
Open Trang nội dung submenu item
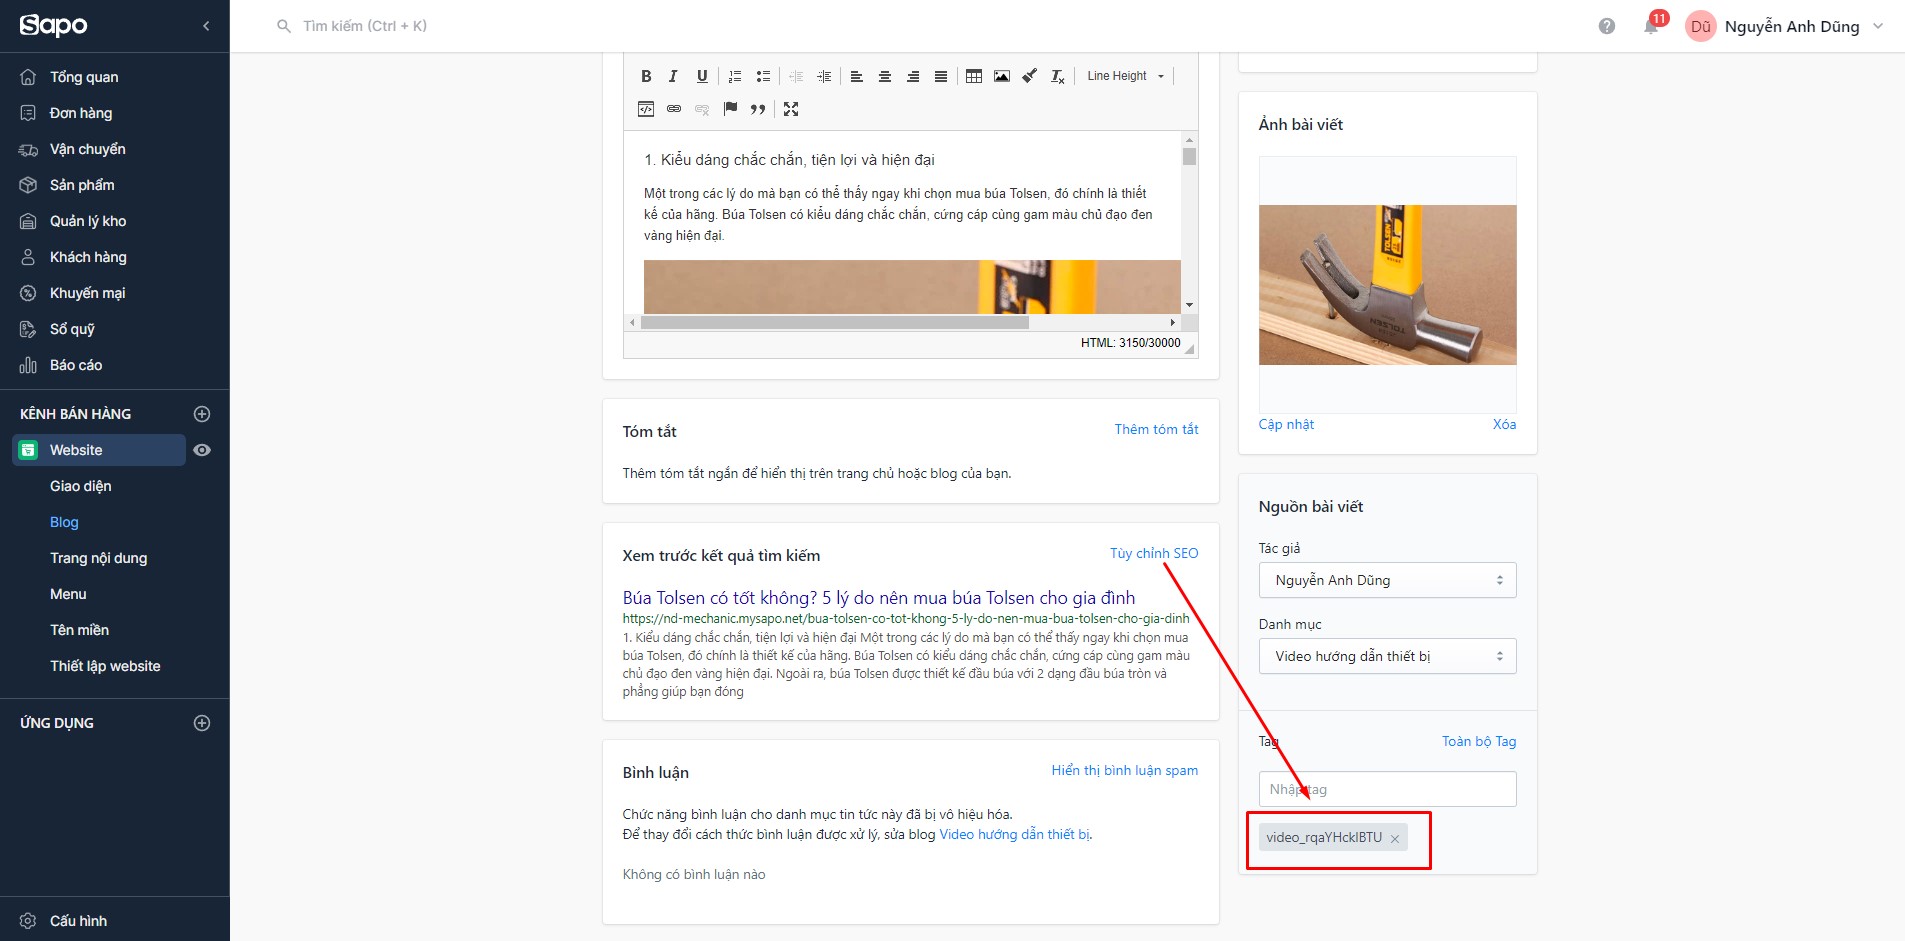tap(99, 558)
